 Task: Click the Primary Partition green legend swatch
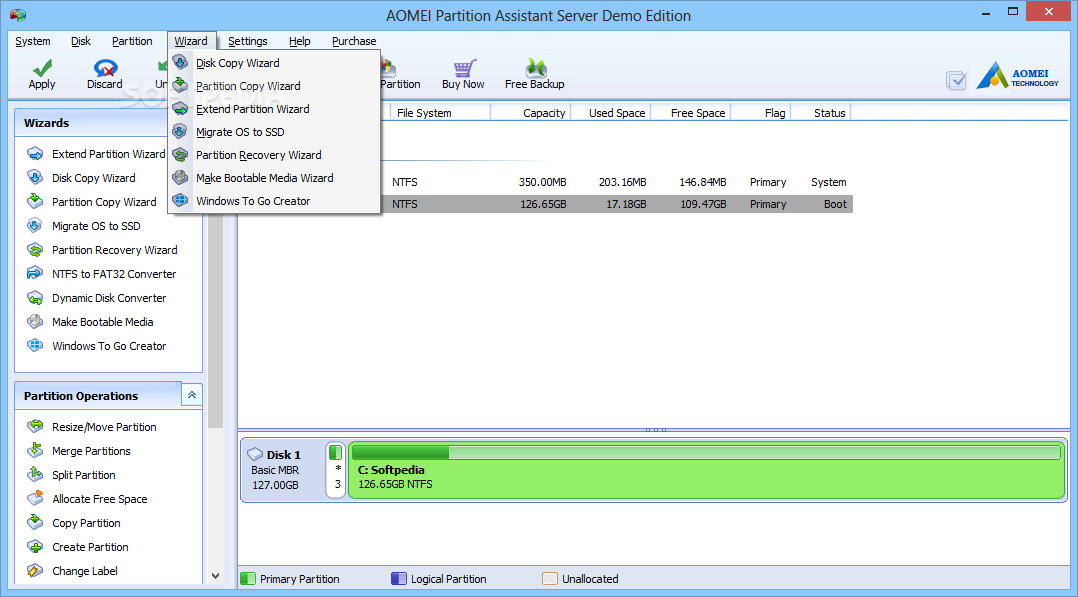[x=248, y=579]
